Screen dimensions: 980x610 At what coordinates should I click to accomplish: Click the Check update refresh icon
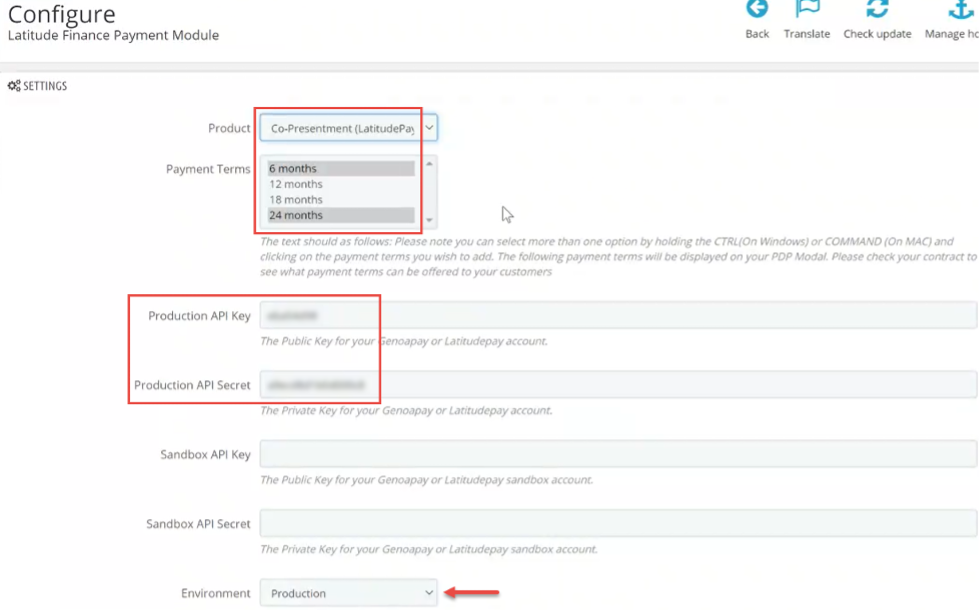[x=877, y=9]
